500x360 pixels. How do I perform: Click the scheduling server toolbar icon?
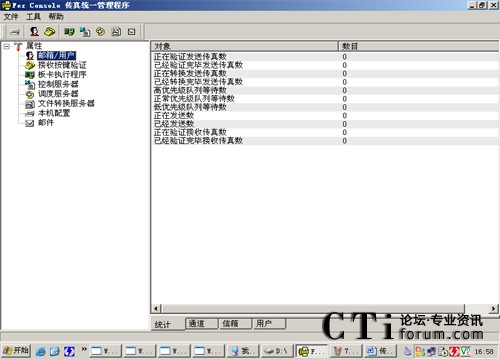coord(100,32)
